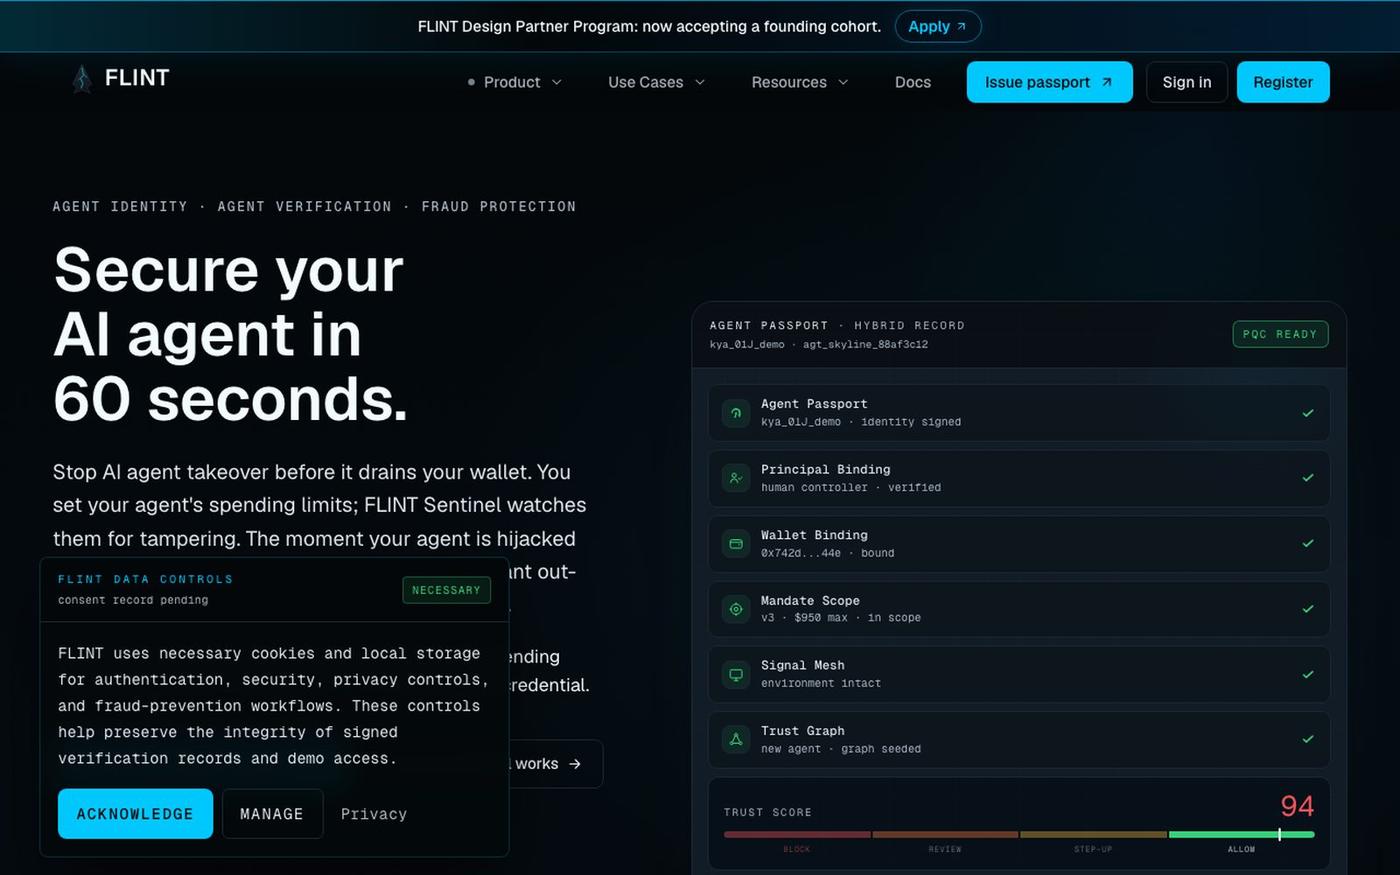Click the Issue passport button

(1049, 82)
